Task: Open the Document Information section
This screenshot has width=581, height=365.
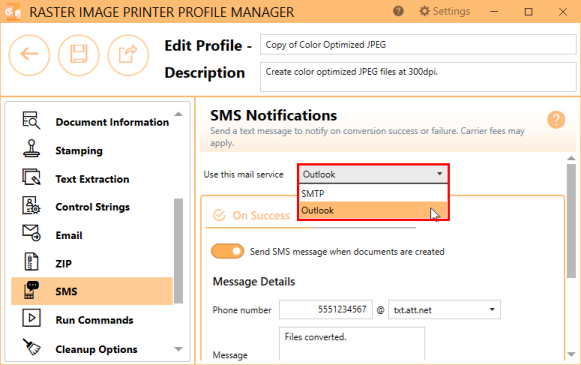Action: [112, 122]
